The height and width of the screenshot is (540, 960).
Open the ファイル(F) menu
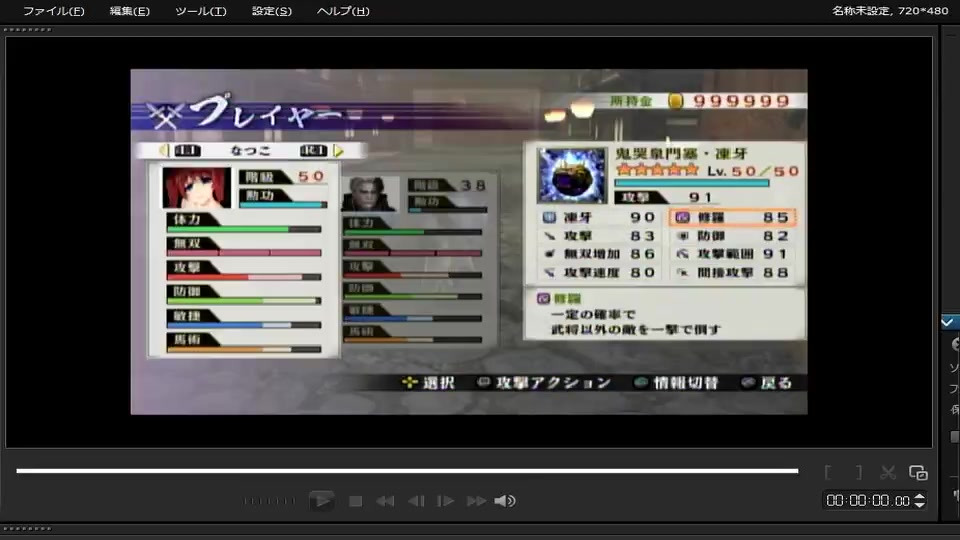tap(53, 11)
